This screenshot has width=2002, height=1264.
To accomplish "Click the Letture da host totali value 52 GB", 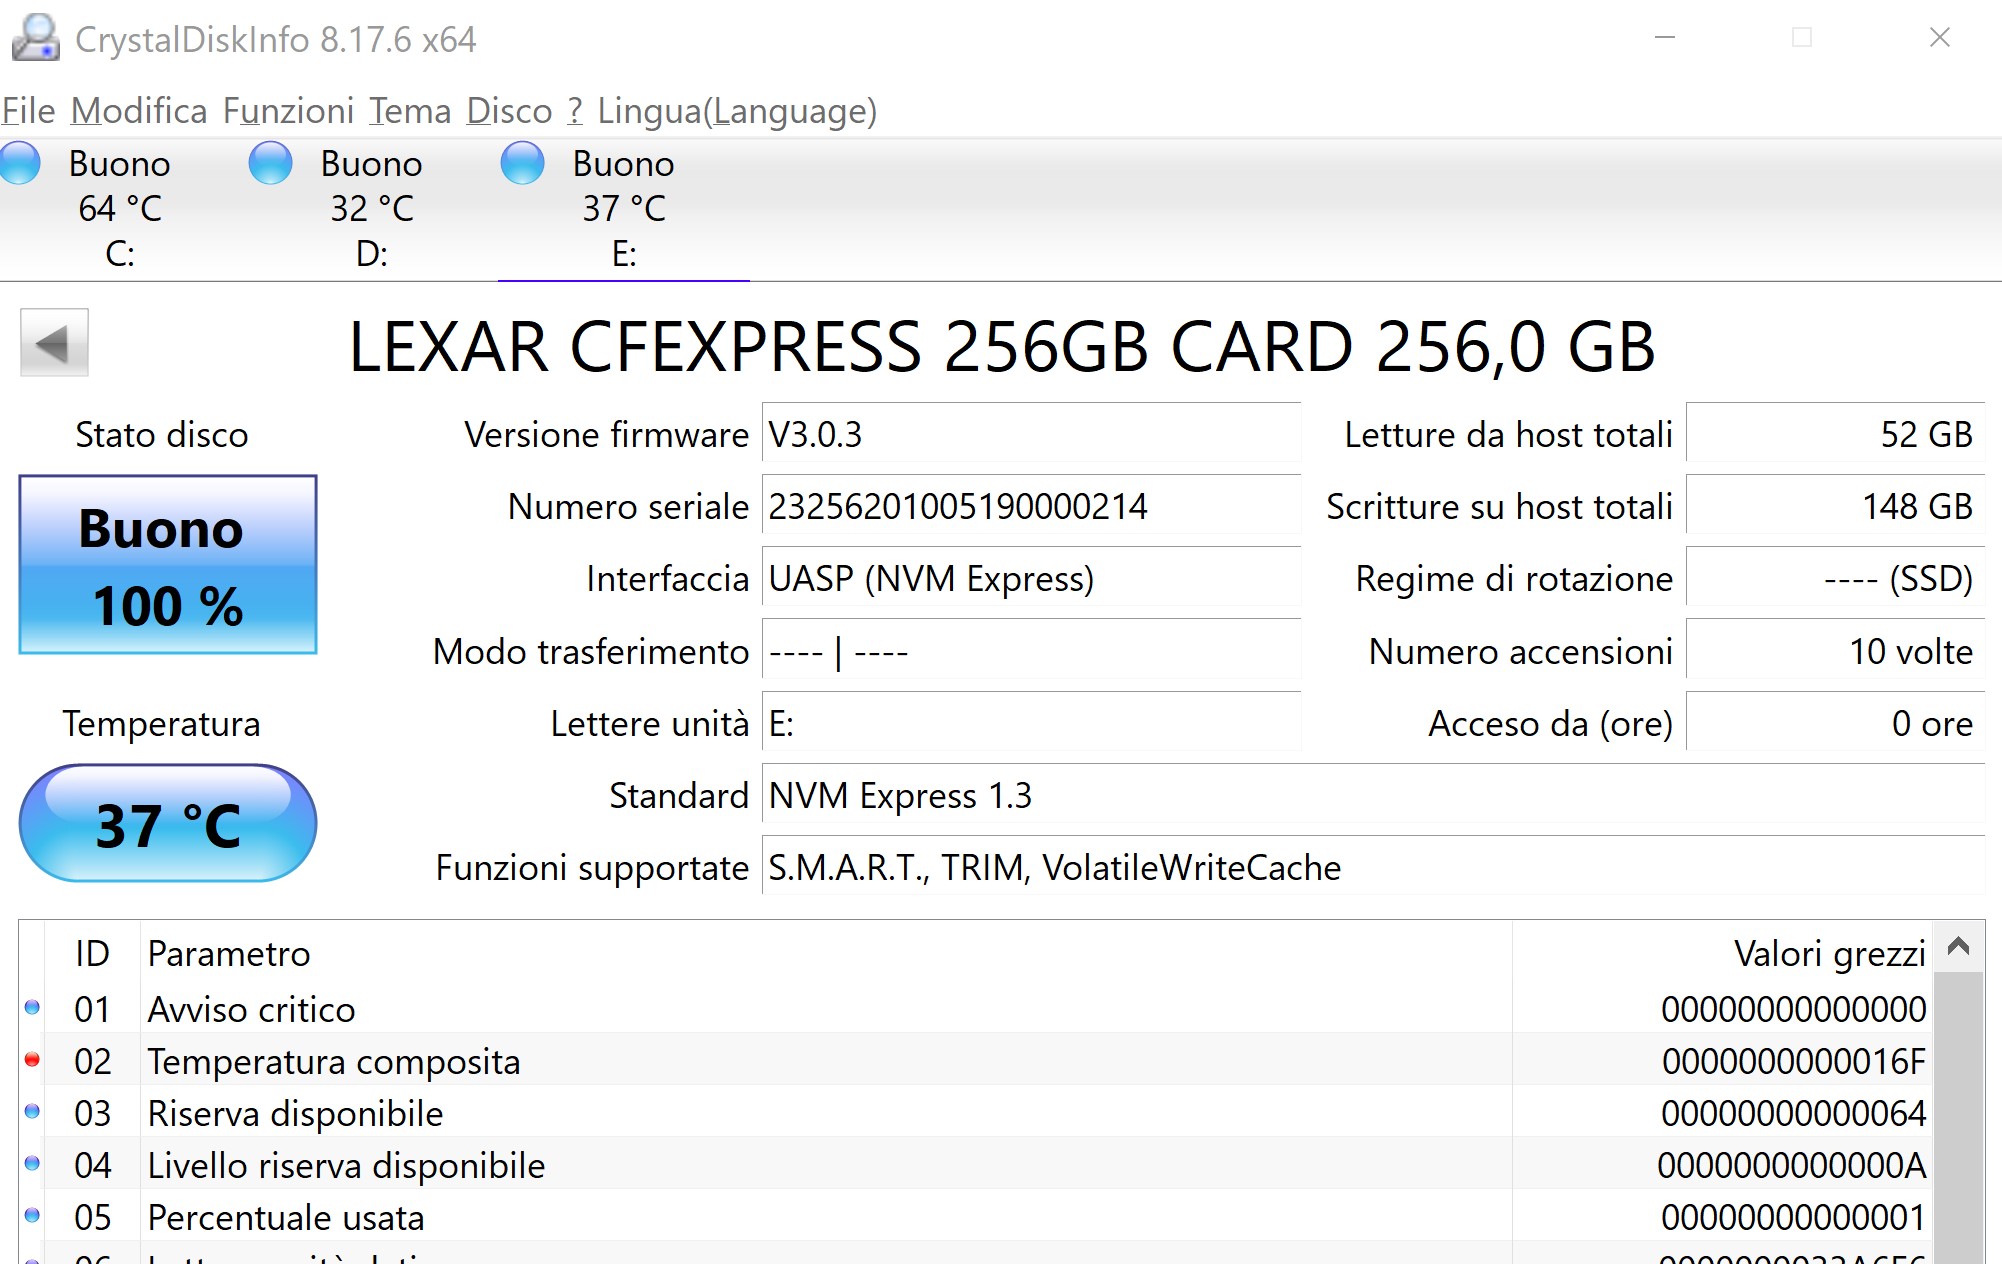I will pos(1835,433).
